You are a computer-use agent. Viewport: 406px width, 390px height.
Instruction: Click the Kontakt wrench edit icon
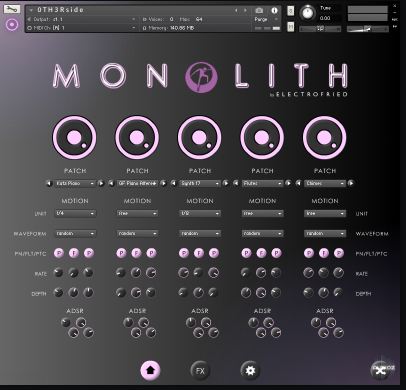[x=12, y=9]
